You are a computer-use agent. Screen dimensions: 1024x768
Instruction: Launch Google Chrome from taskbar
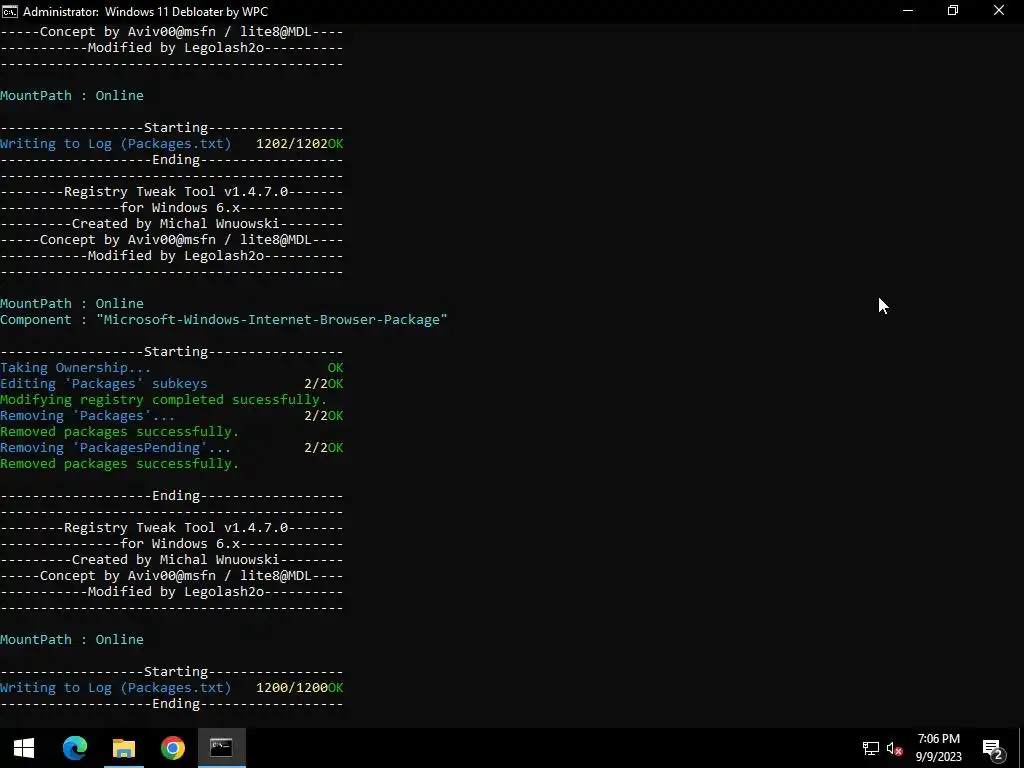172,748
